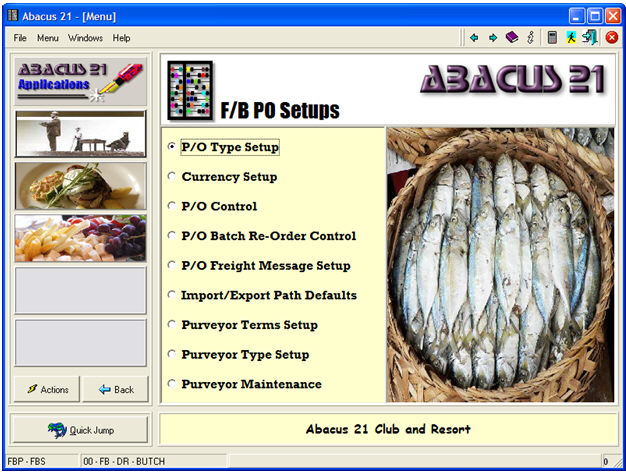Click the fruit and cheese platter thumbnail

click(80, 238)
